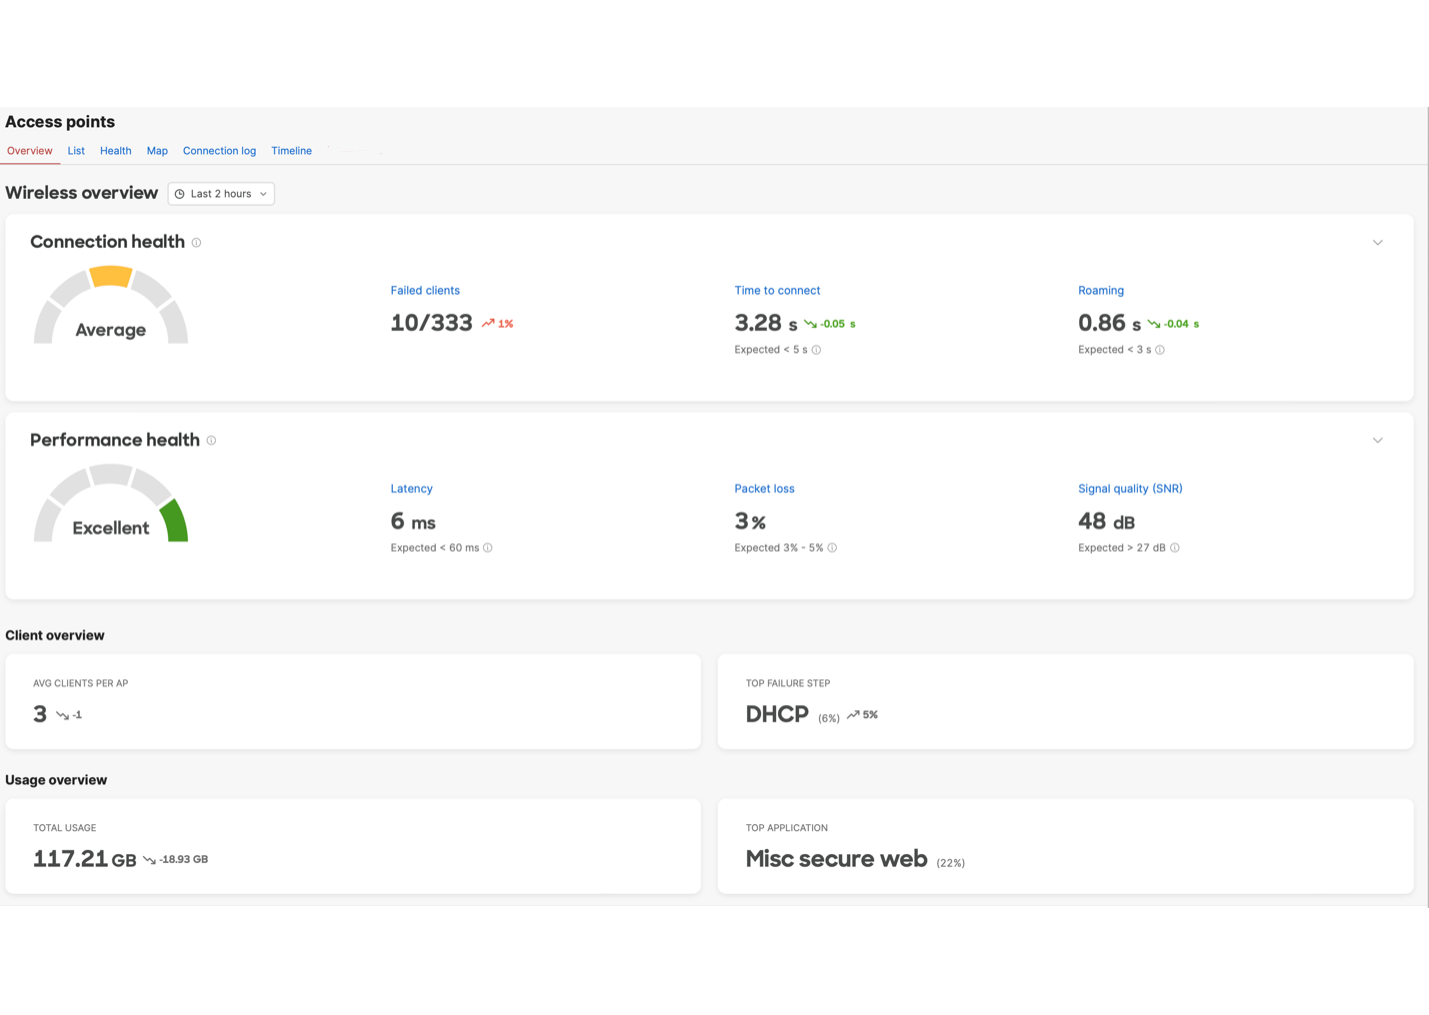Open the tooltip for Expected < 3 s
1429x1015 pixels.
(1159, 350)
